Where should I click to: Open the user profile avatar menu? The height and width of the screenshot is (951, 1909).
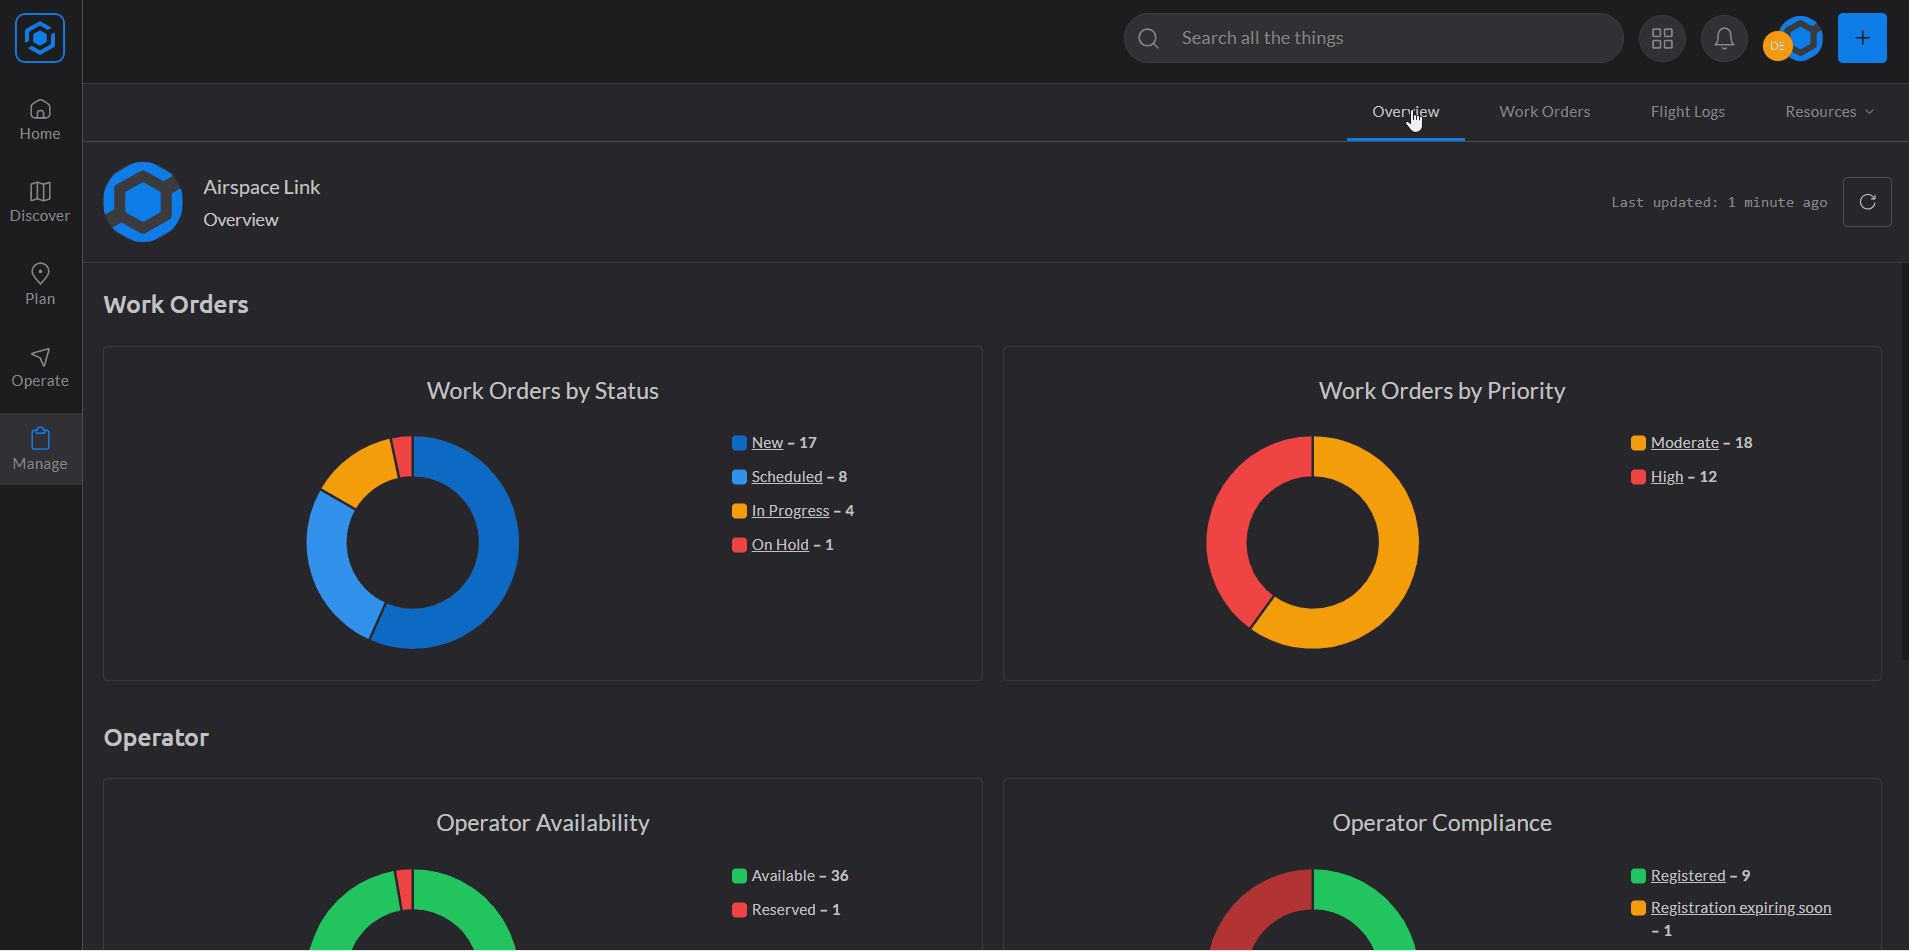pos(1795,39)
